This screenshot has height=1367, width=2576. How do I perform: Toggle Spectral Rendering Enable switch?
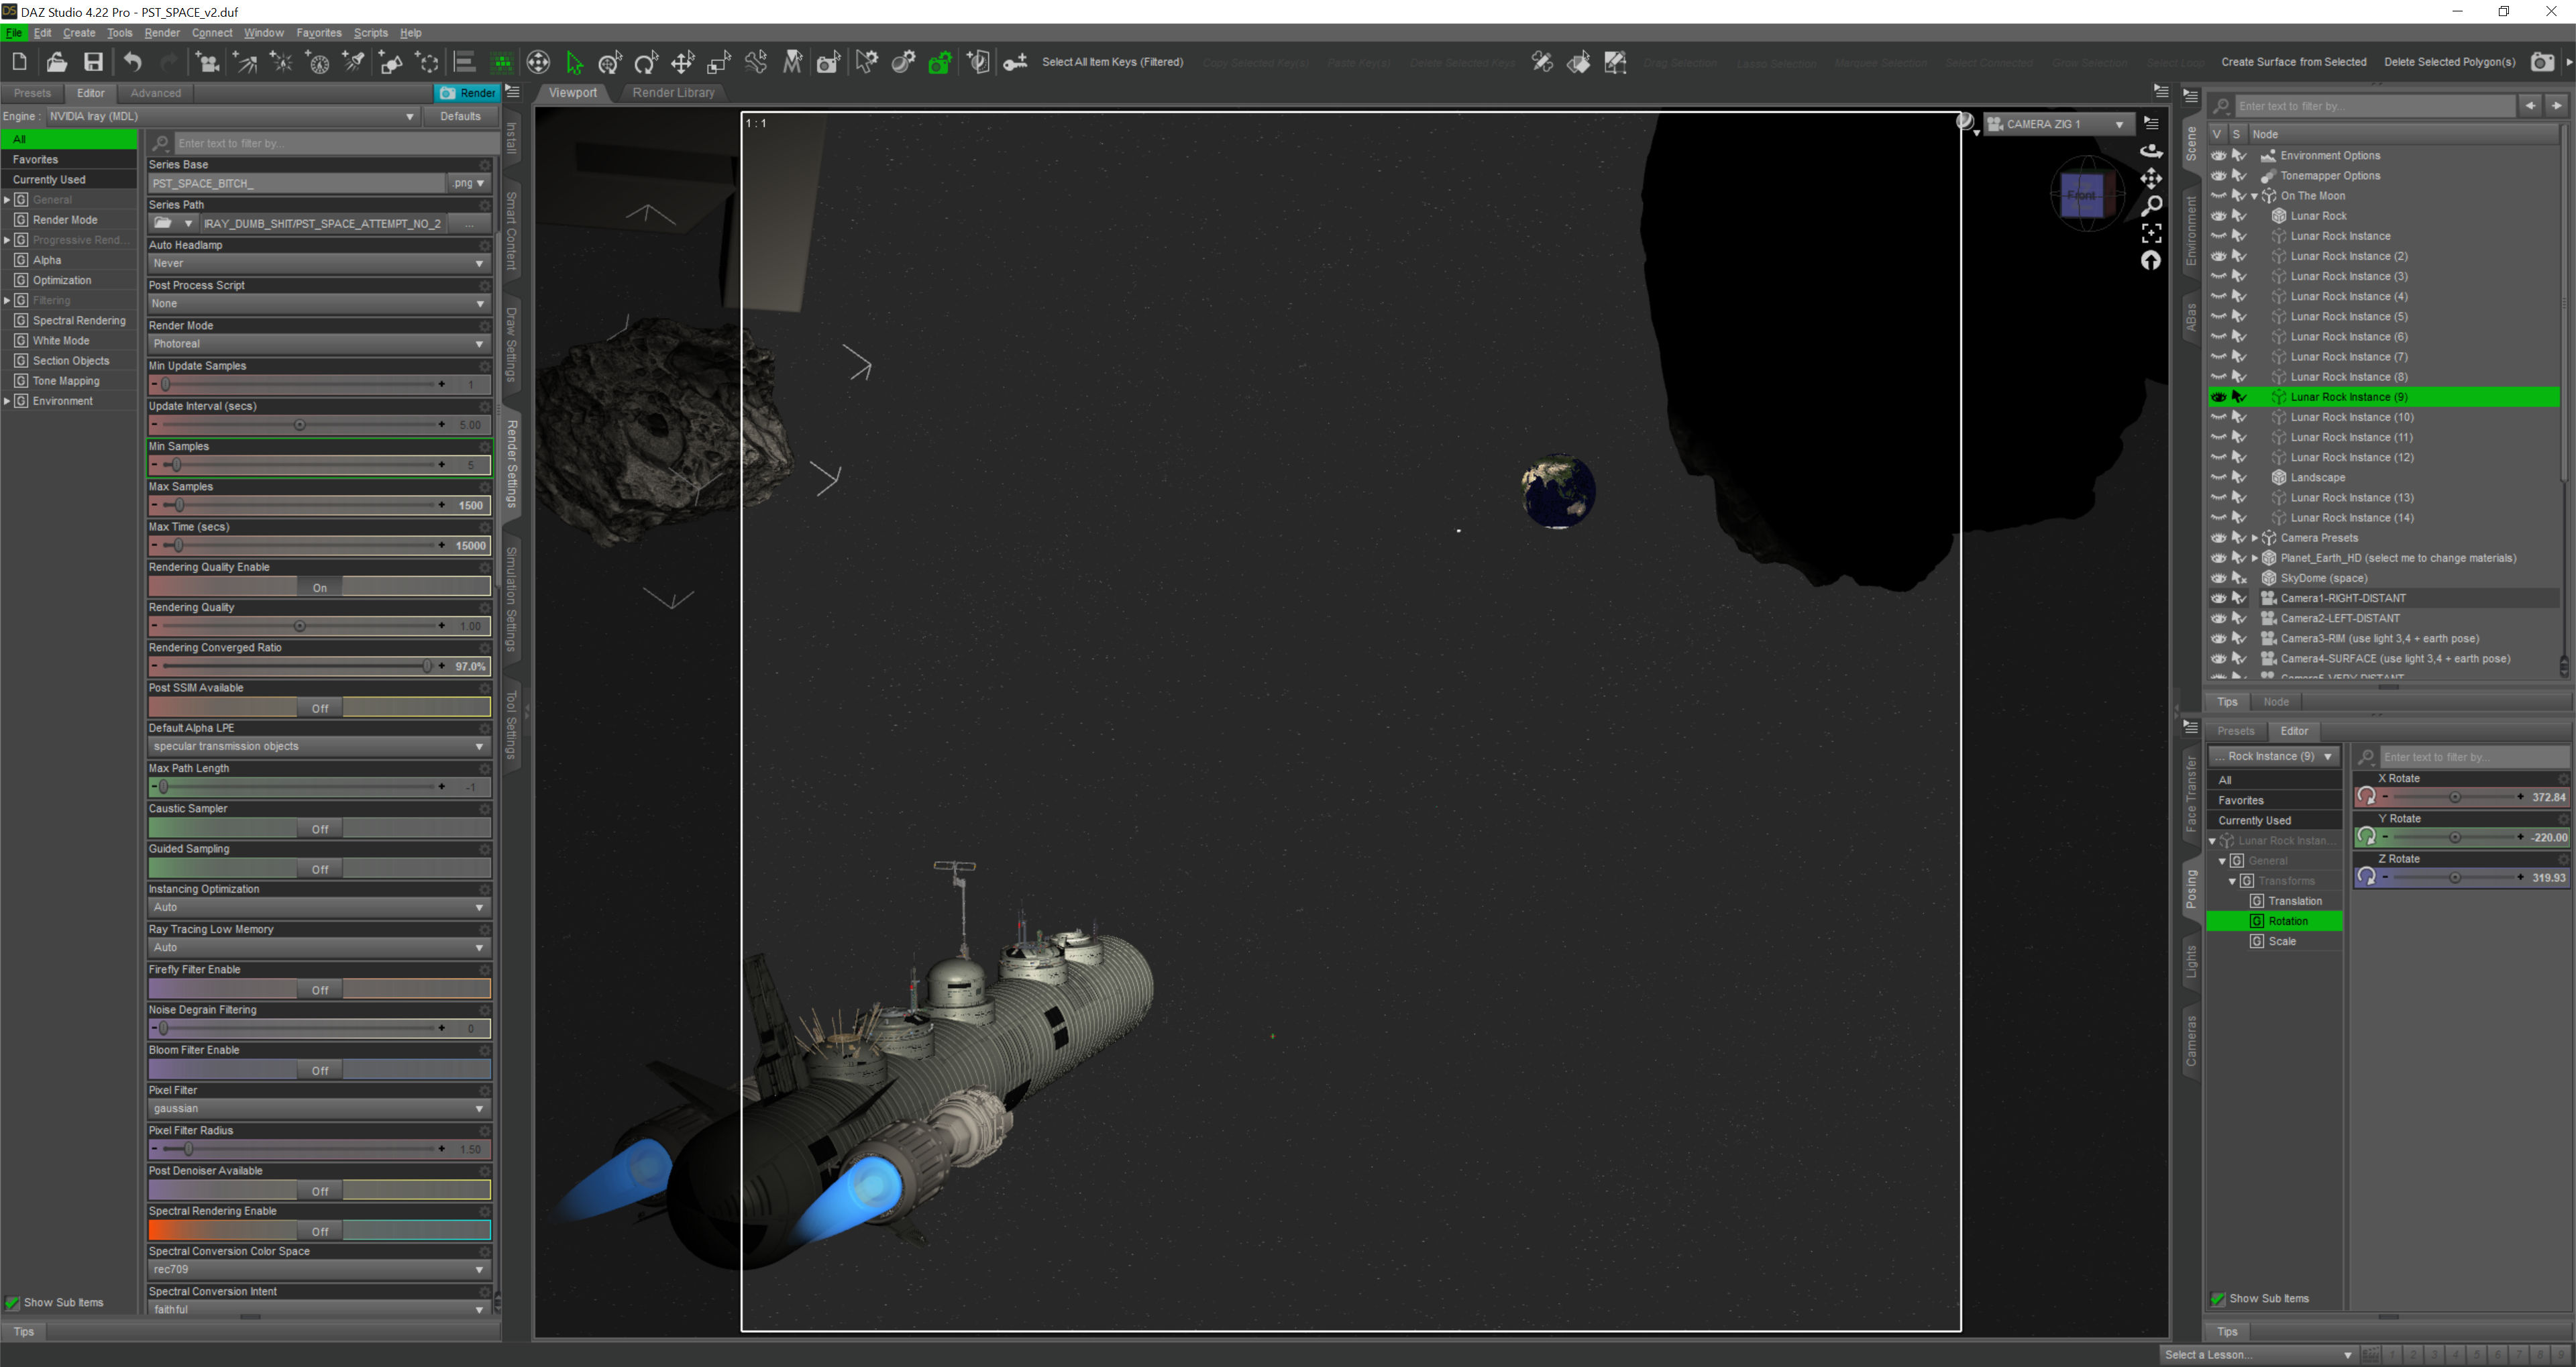[320, 1231]
